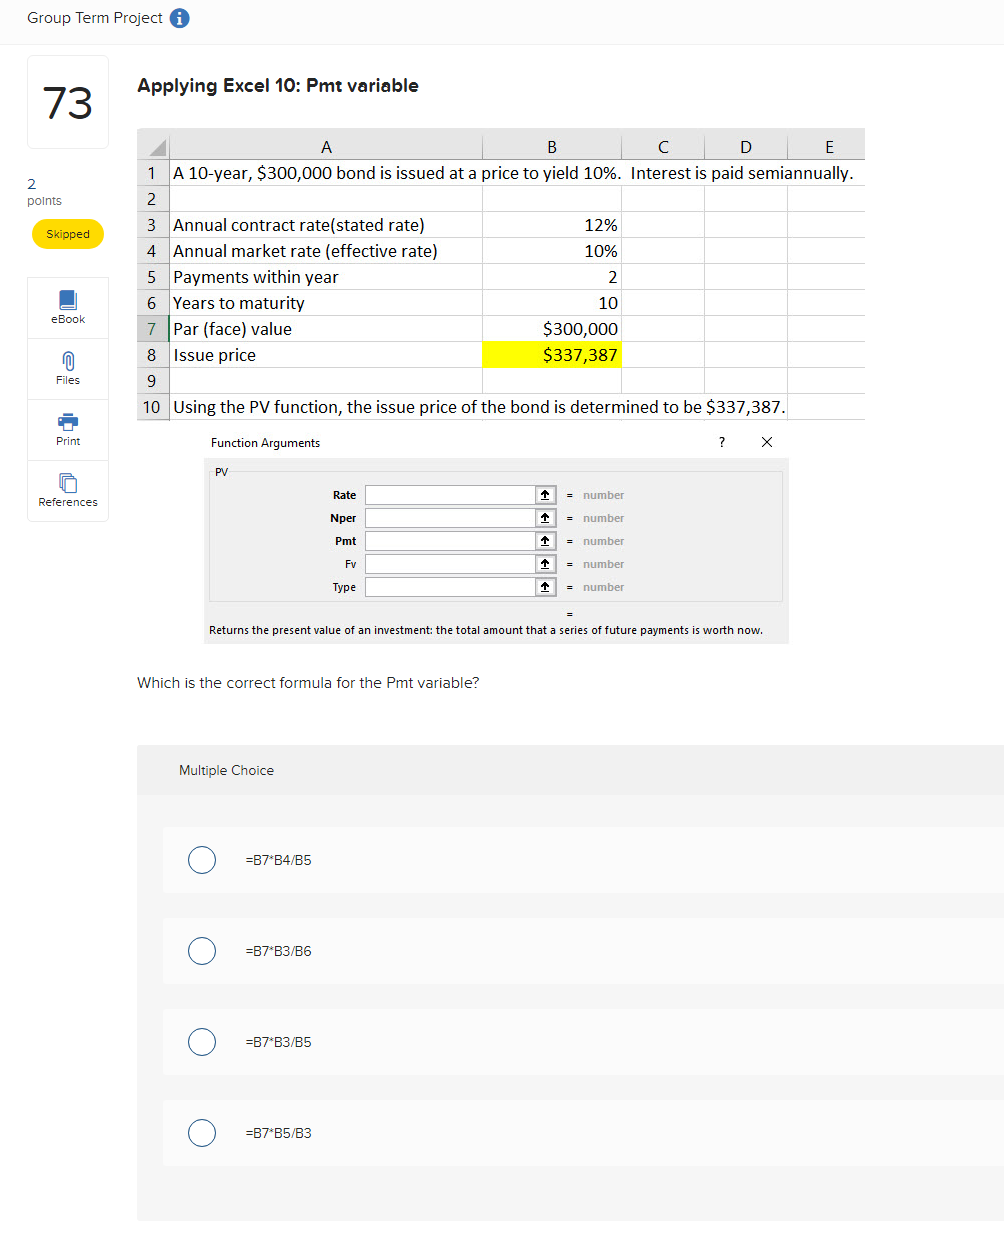Click the question number 73 box

pos(67,101)
